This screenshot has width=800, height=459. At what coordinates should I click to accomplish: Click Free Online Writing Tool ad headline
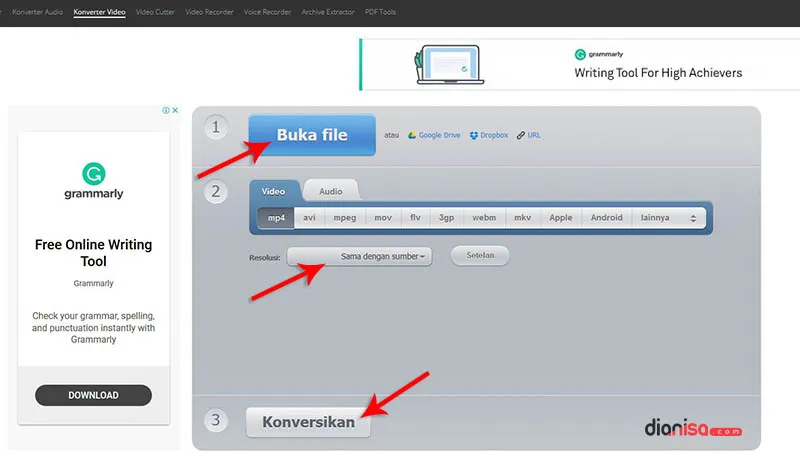94,253
